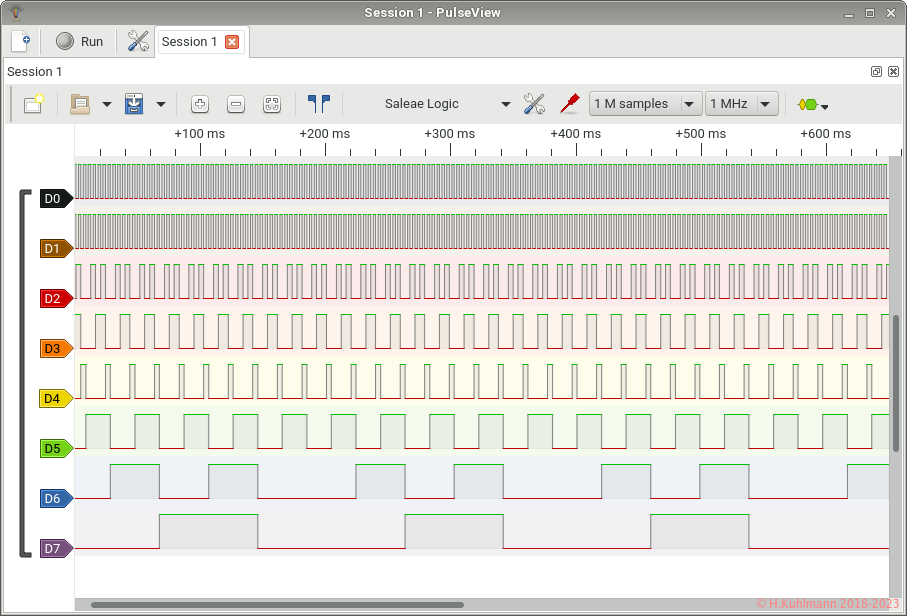Open the 1 M samples dropdown

tap(645, 104)
